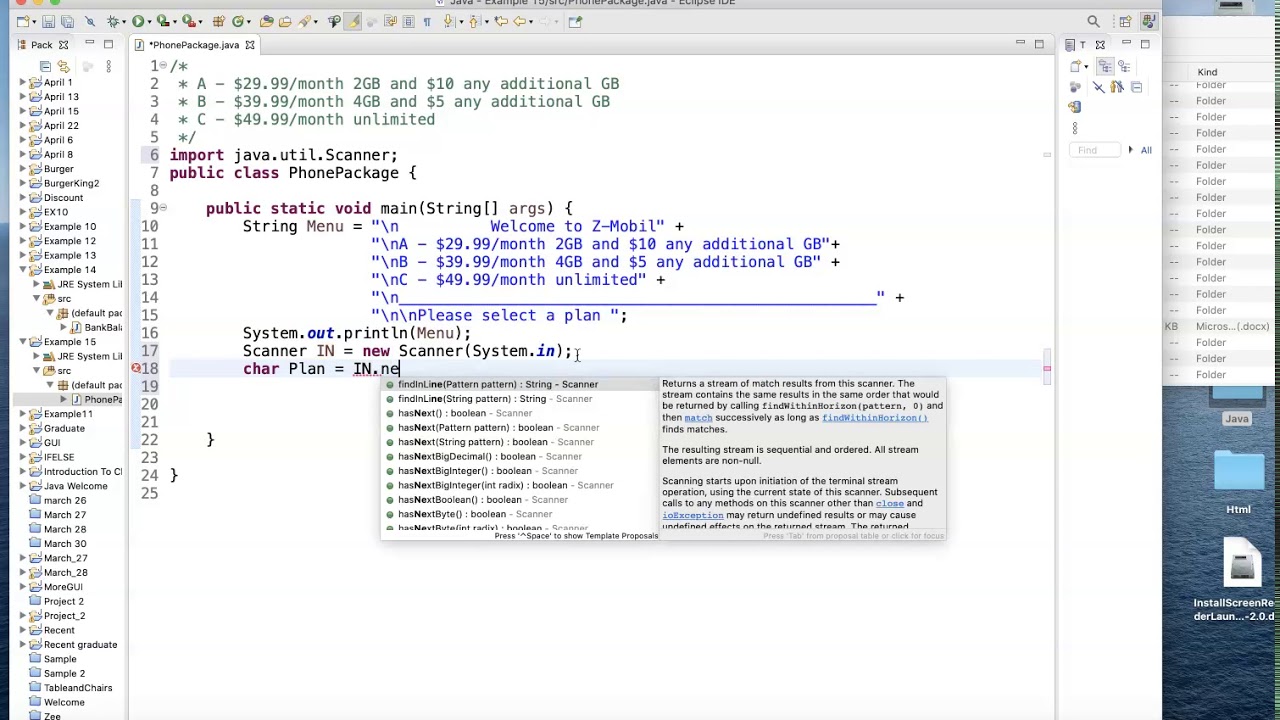Screen dimensions: 1280x720
Task: Open the Debug button dropdown arrow
Action: (x=123, y=22)
